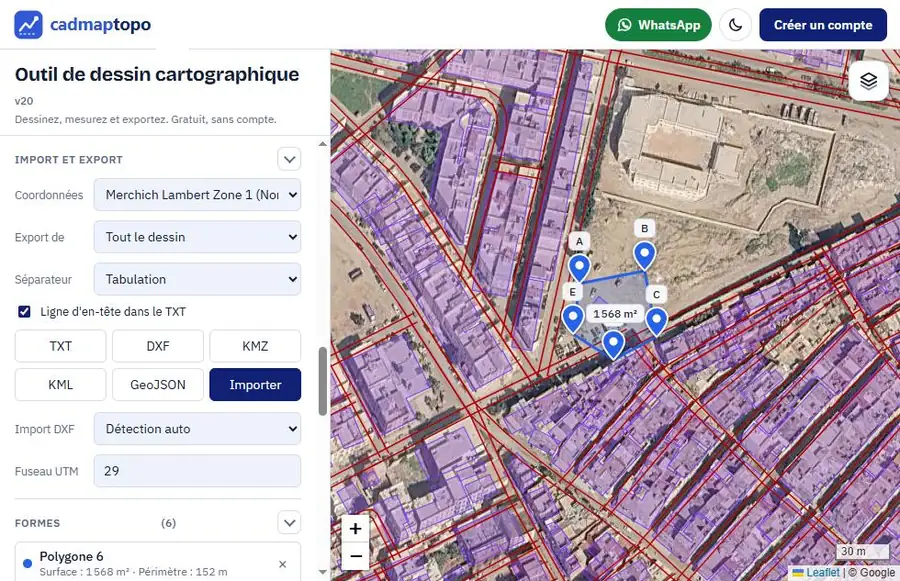The image size is (900, 581).
Task: Click the blue dot beside Polygone 6
Action: click(x=27, y=563)
